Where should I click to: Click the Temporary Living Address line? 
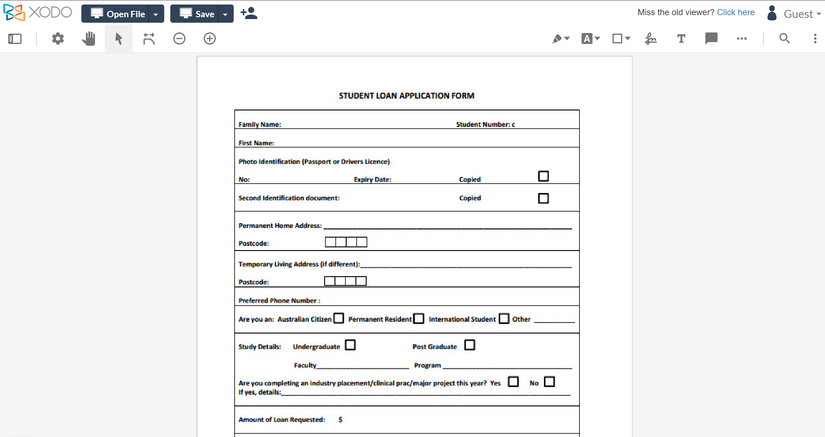click(466, 265)
